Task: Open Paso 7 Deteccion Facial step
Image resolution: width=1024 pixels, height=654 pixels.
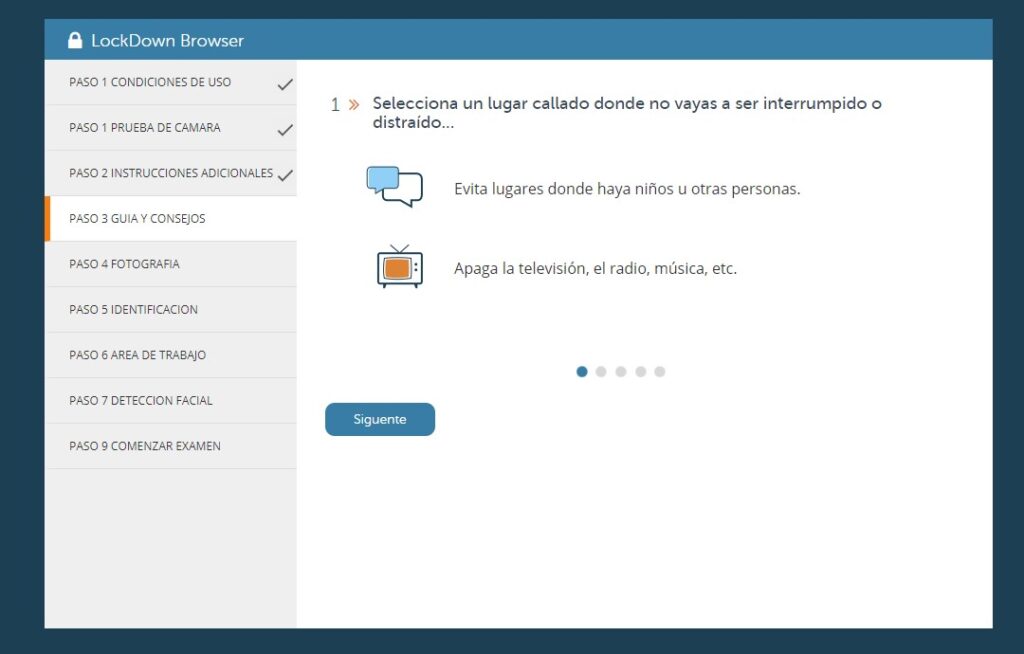Action: (x=140, y=401)
